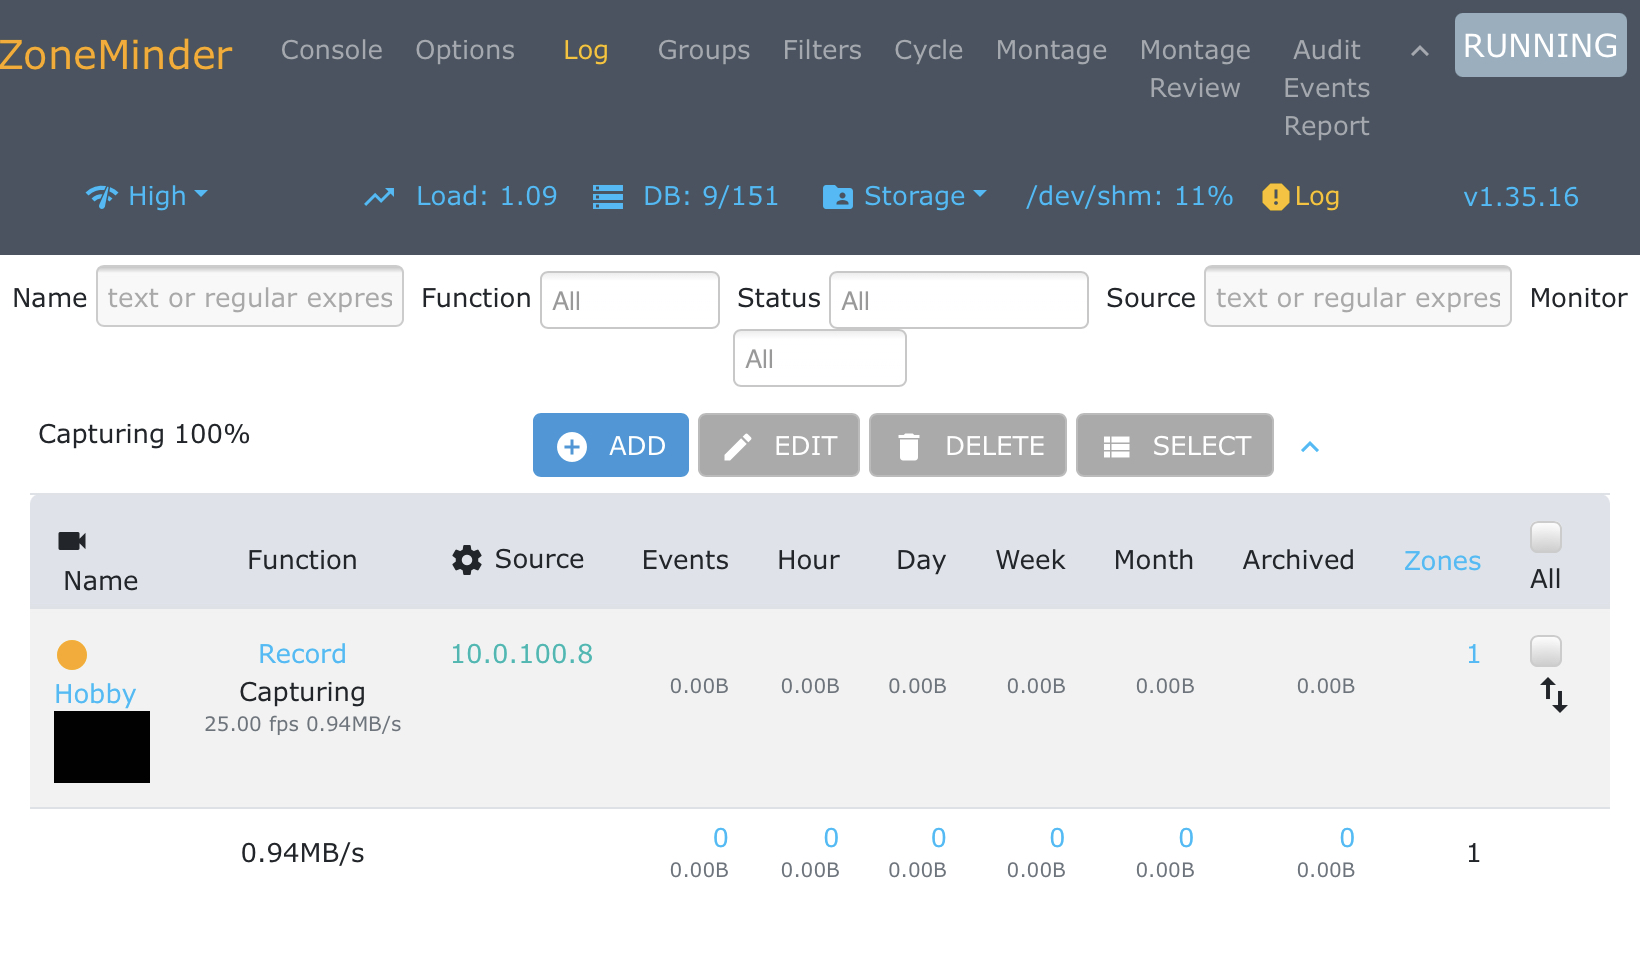Click the Record function link
This screenshot has height=953, width=1640.
(302, 654)
